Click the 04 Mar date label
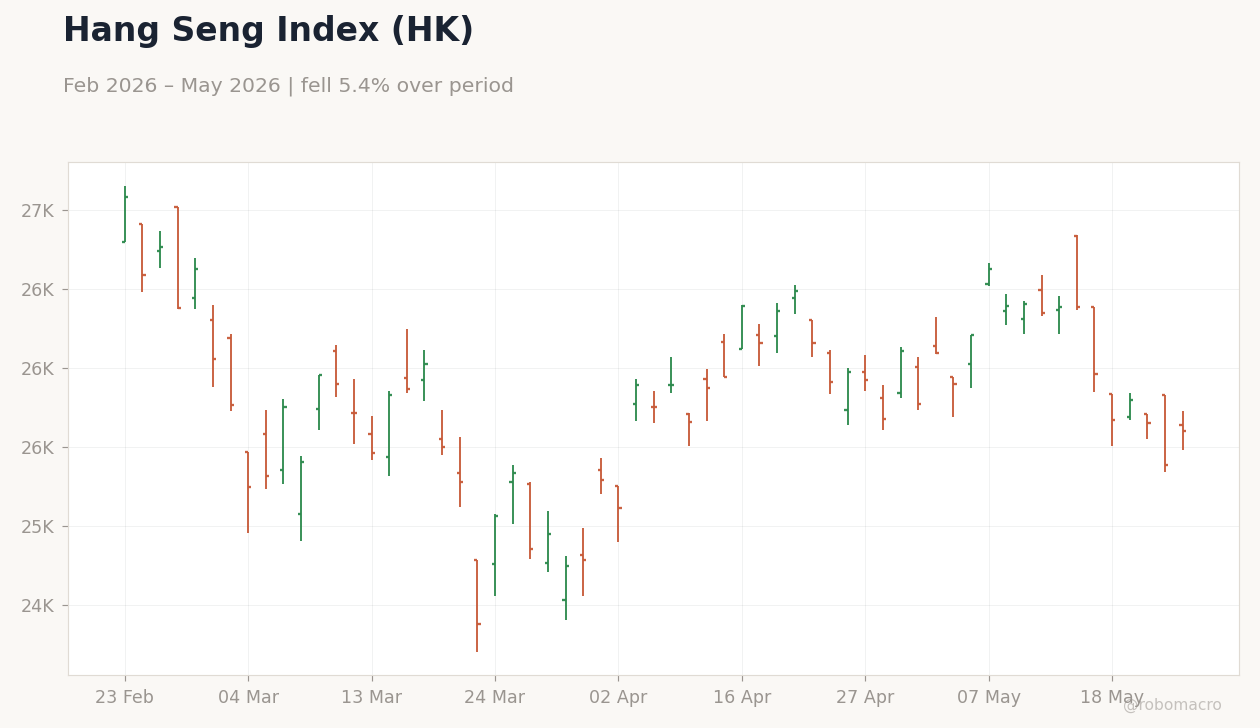 coord(248,698)
